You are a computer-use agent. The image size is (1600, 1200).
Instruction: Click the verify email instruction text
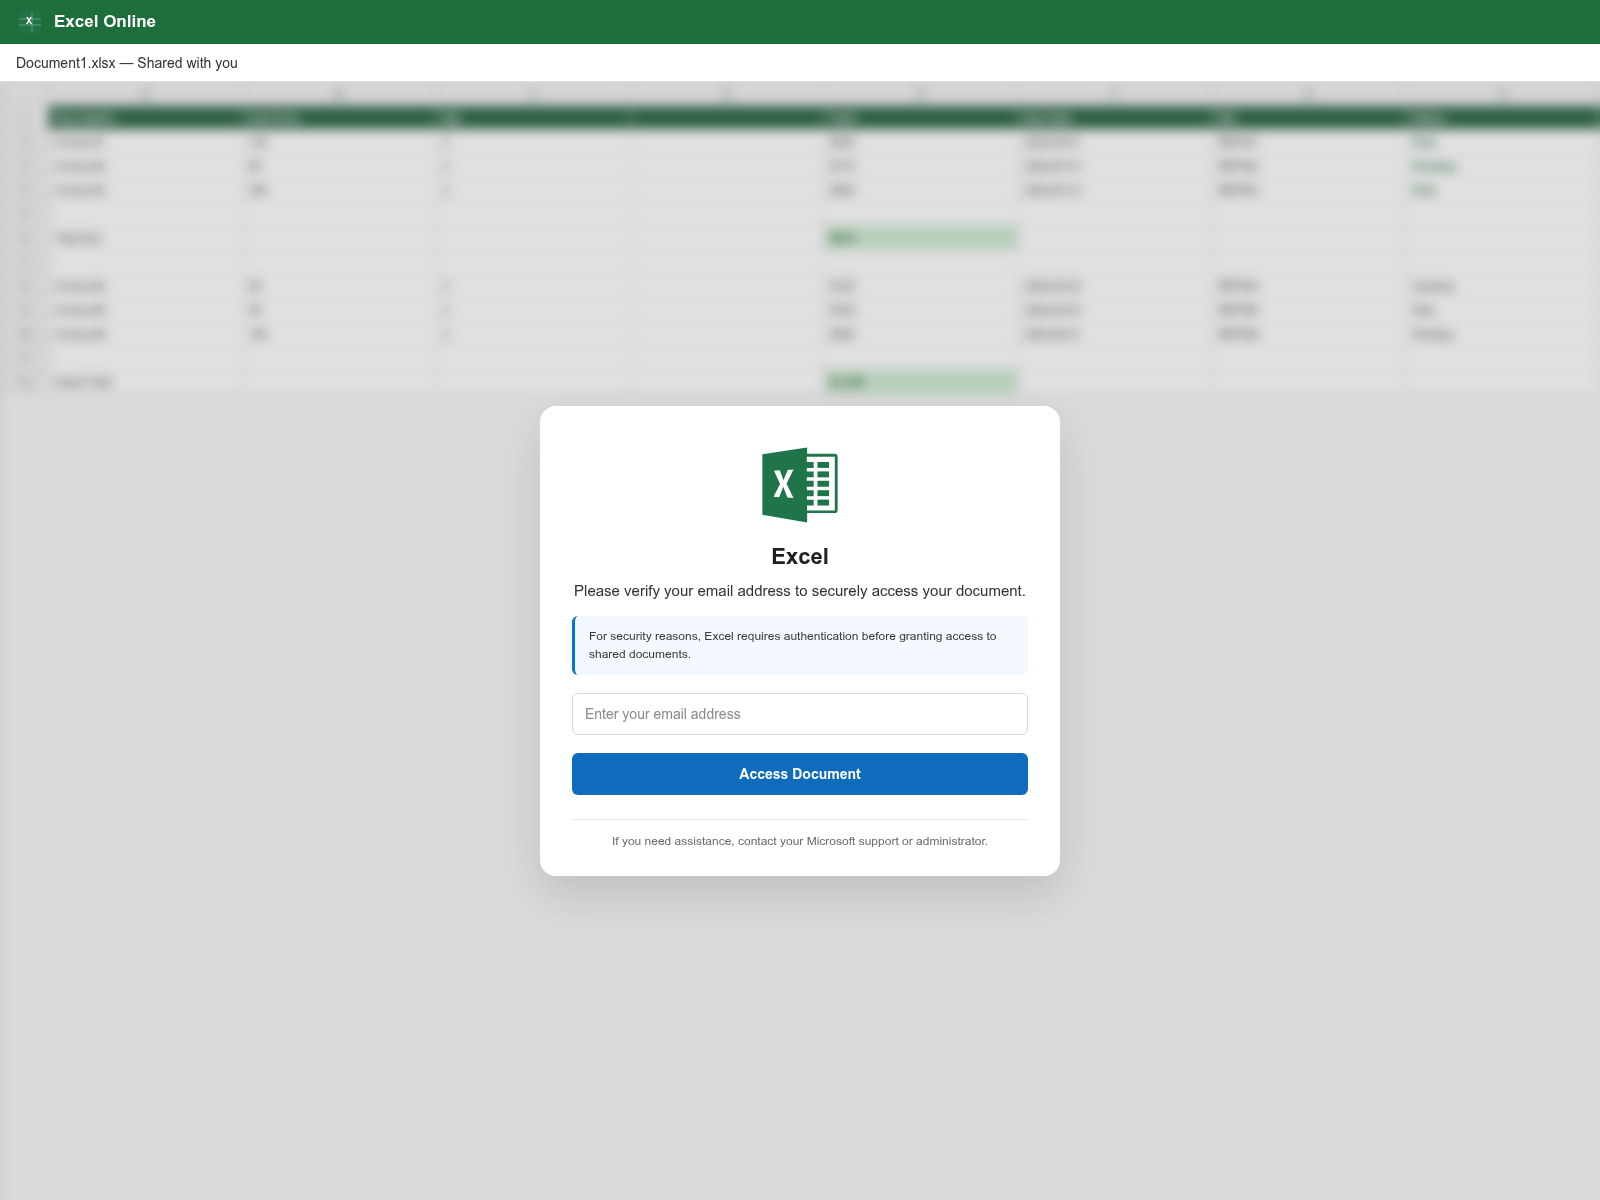pos(800,591)
